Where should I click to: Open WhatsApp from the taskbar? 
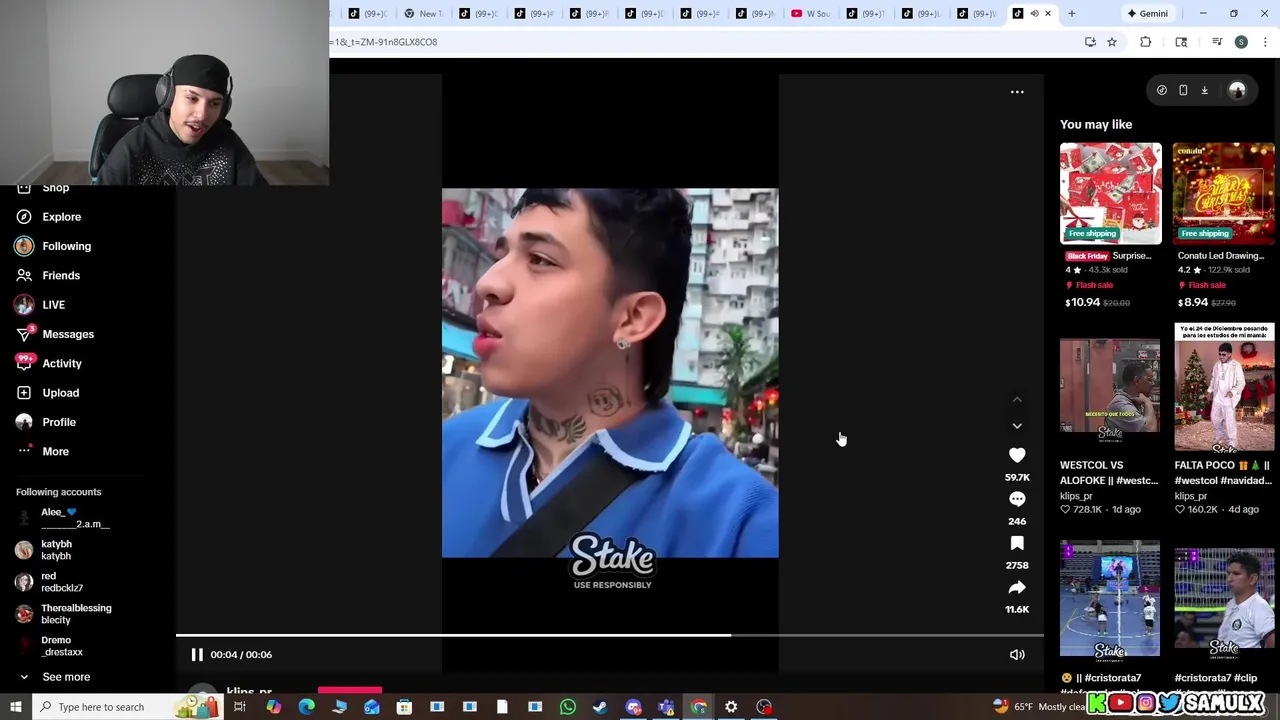pos(568,707)
